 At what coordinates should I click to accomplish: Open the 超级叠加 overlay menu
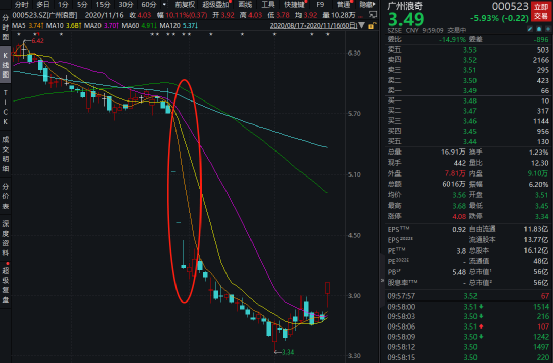(216, 5)
